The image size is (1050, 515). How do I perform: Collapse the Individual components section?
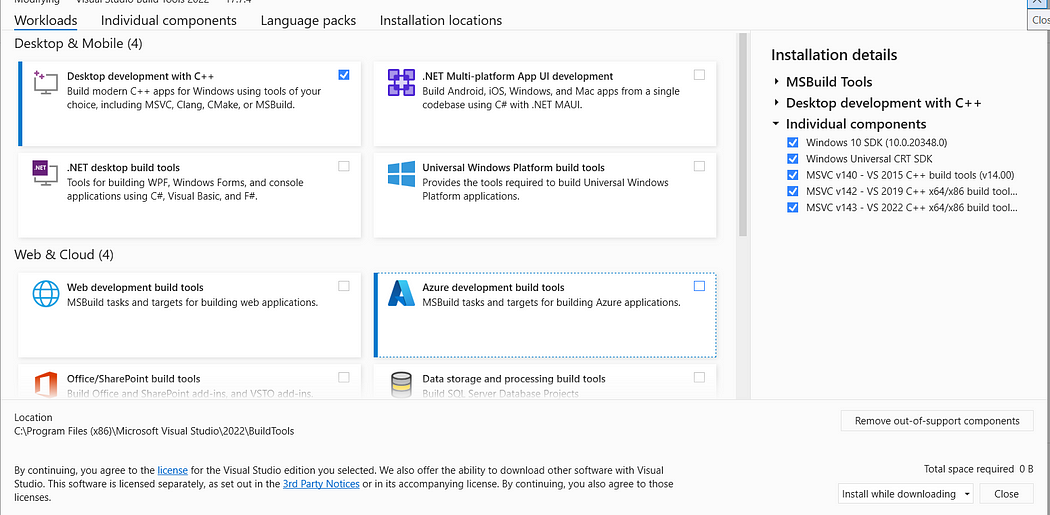click(776, 124)
